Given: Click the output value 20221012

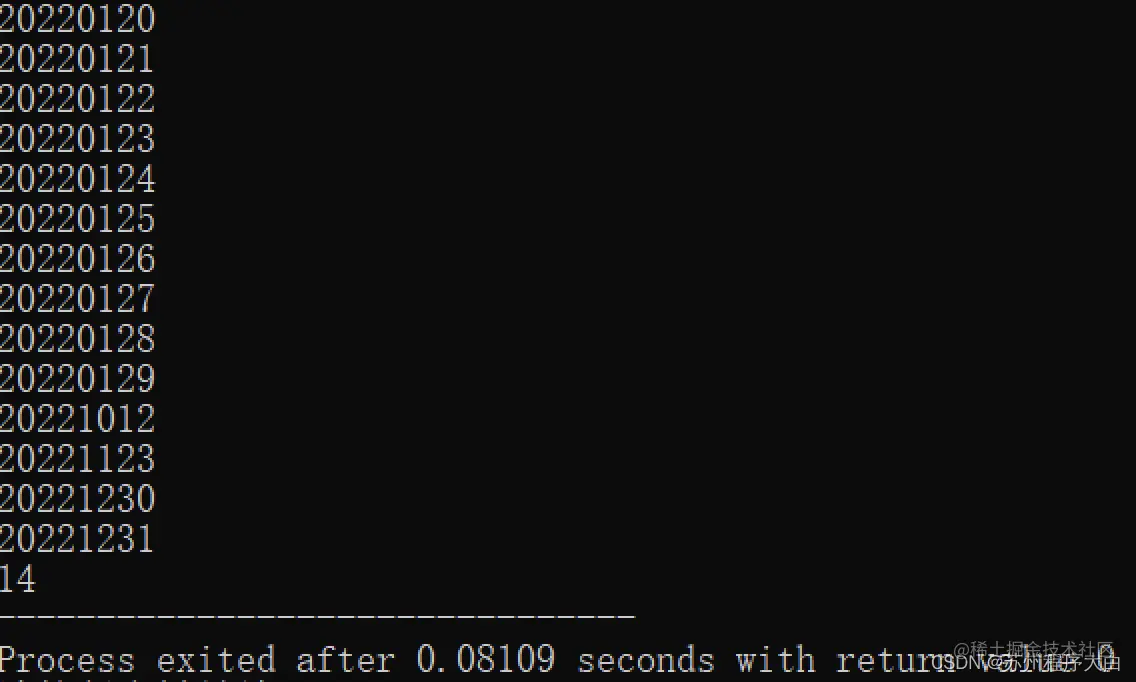Looking at the screenshot, I should 77,419.
